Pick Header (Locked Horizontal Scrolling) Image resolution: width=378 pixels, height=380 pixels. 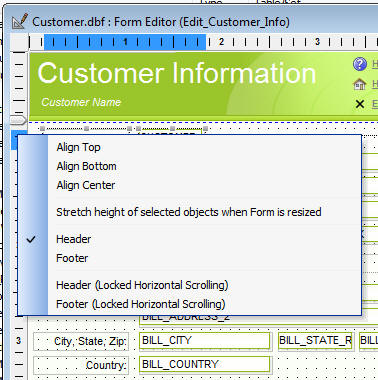[142, 285]
